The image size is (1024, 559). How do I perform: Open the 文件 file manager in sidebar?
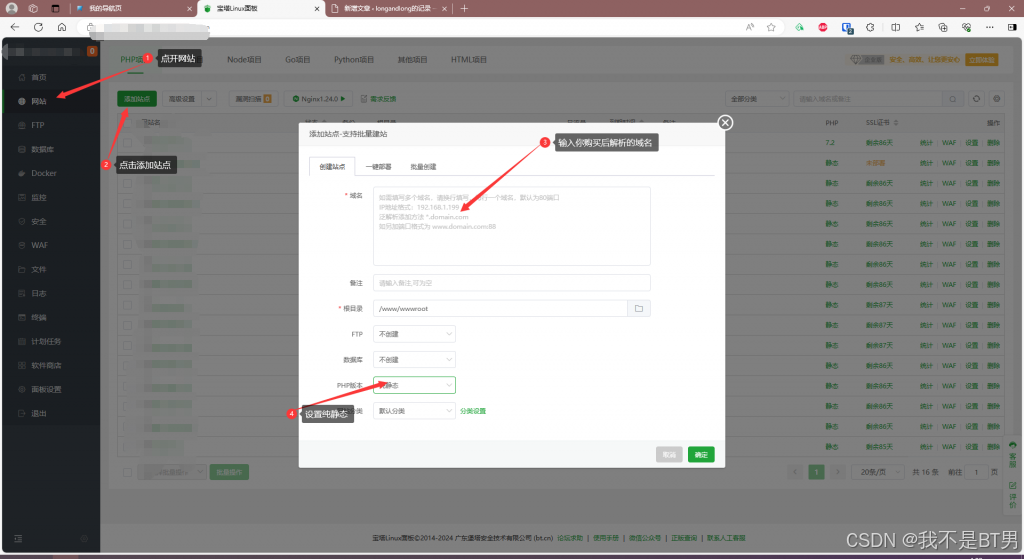[39, 269]
